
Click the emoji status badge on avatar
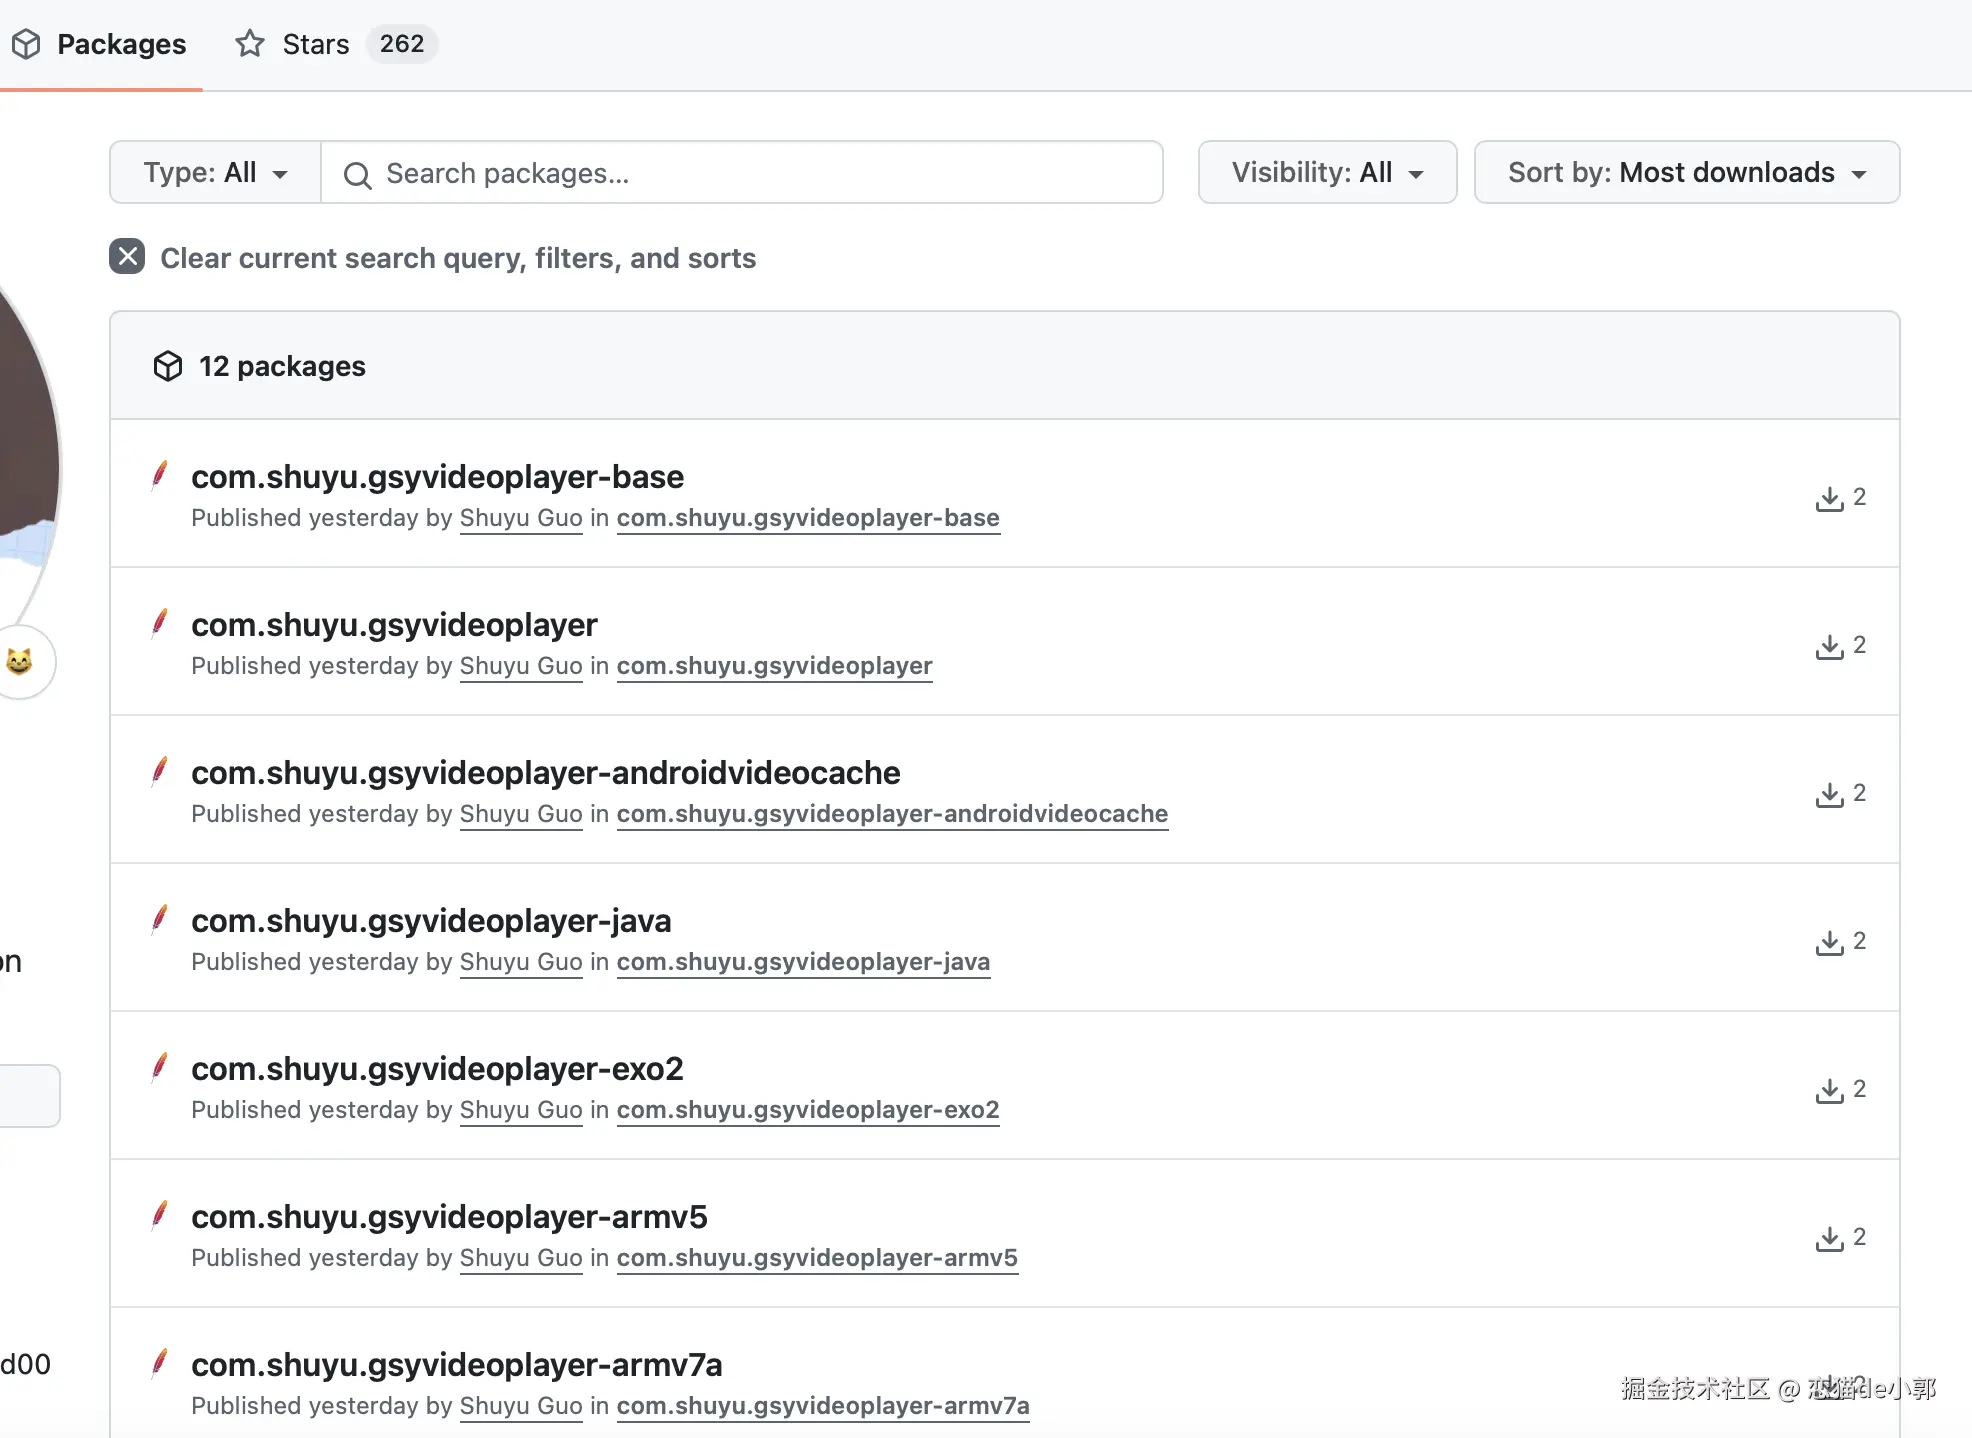tap(20, 661)
